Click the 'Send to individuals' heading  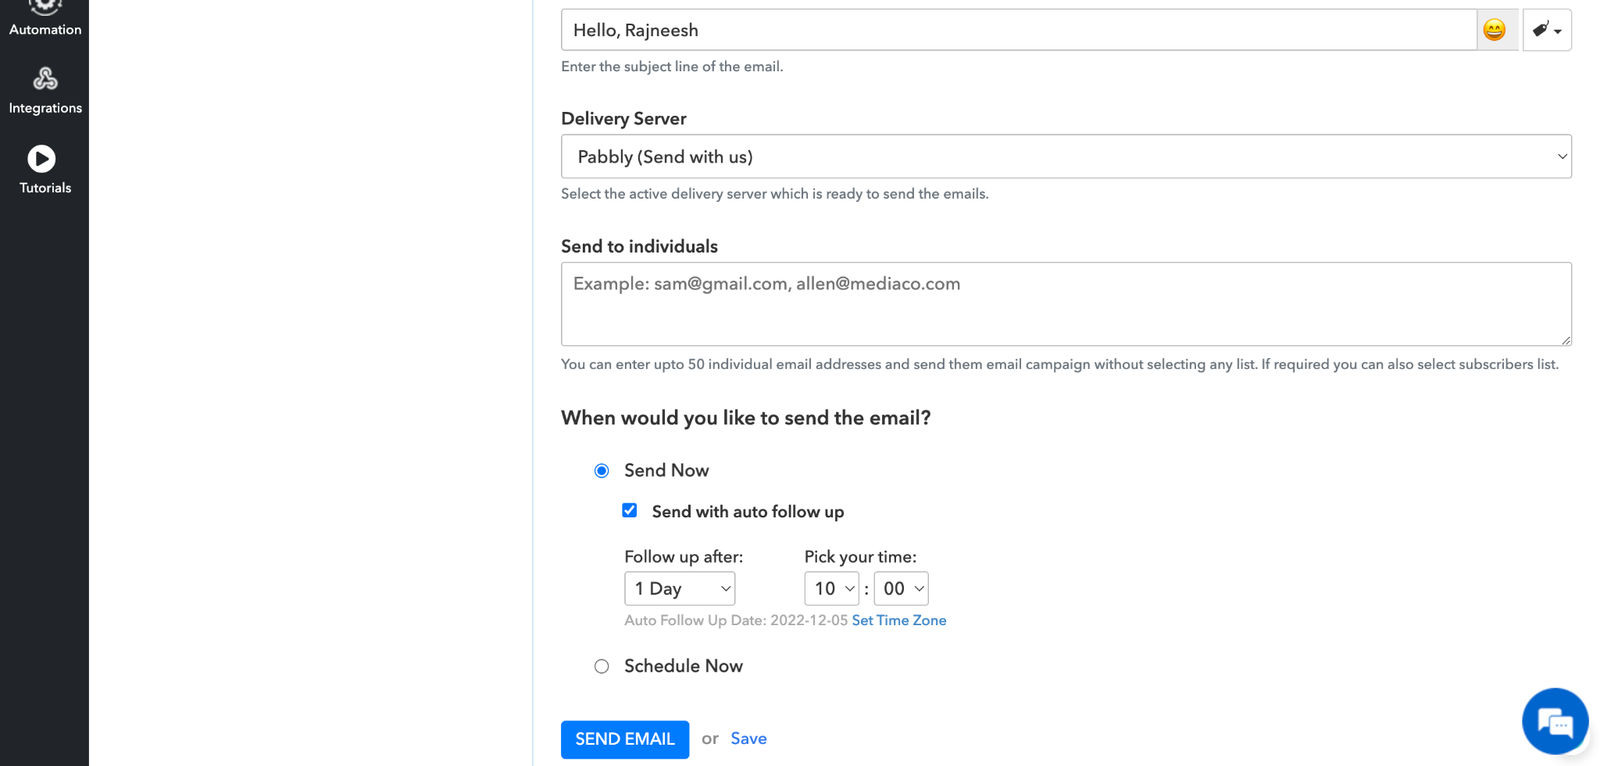tap(639, 247)
